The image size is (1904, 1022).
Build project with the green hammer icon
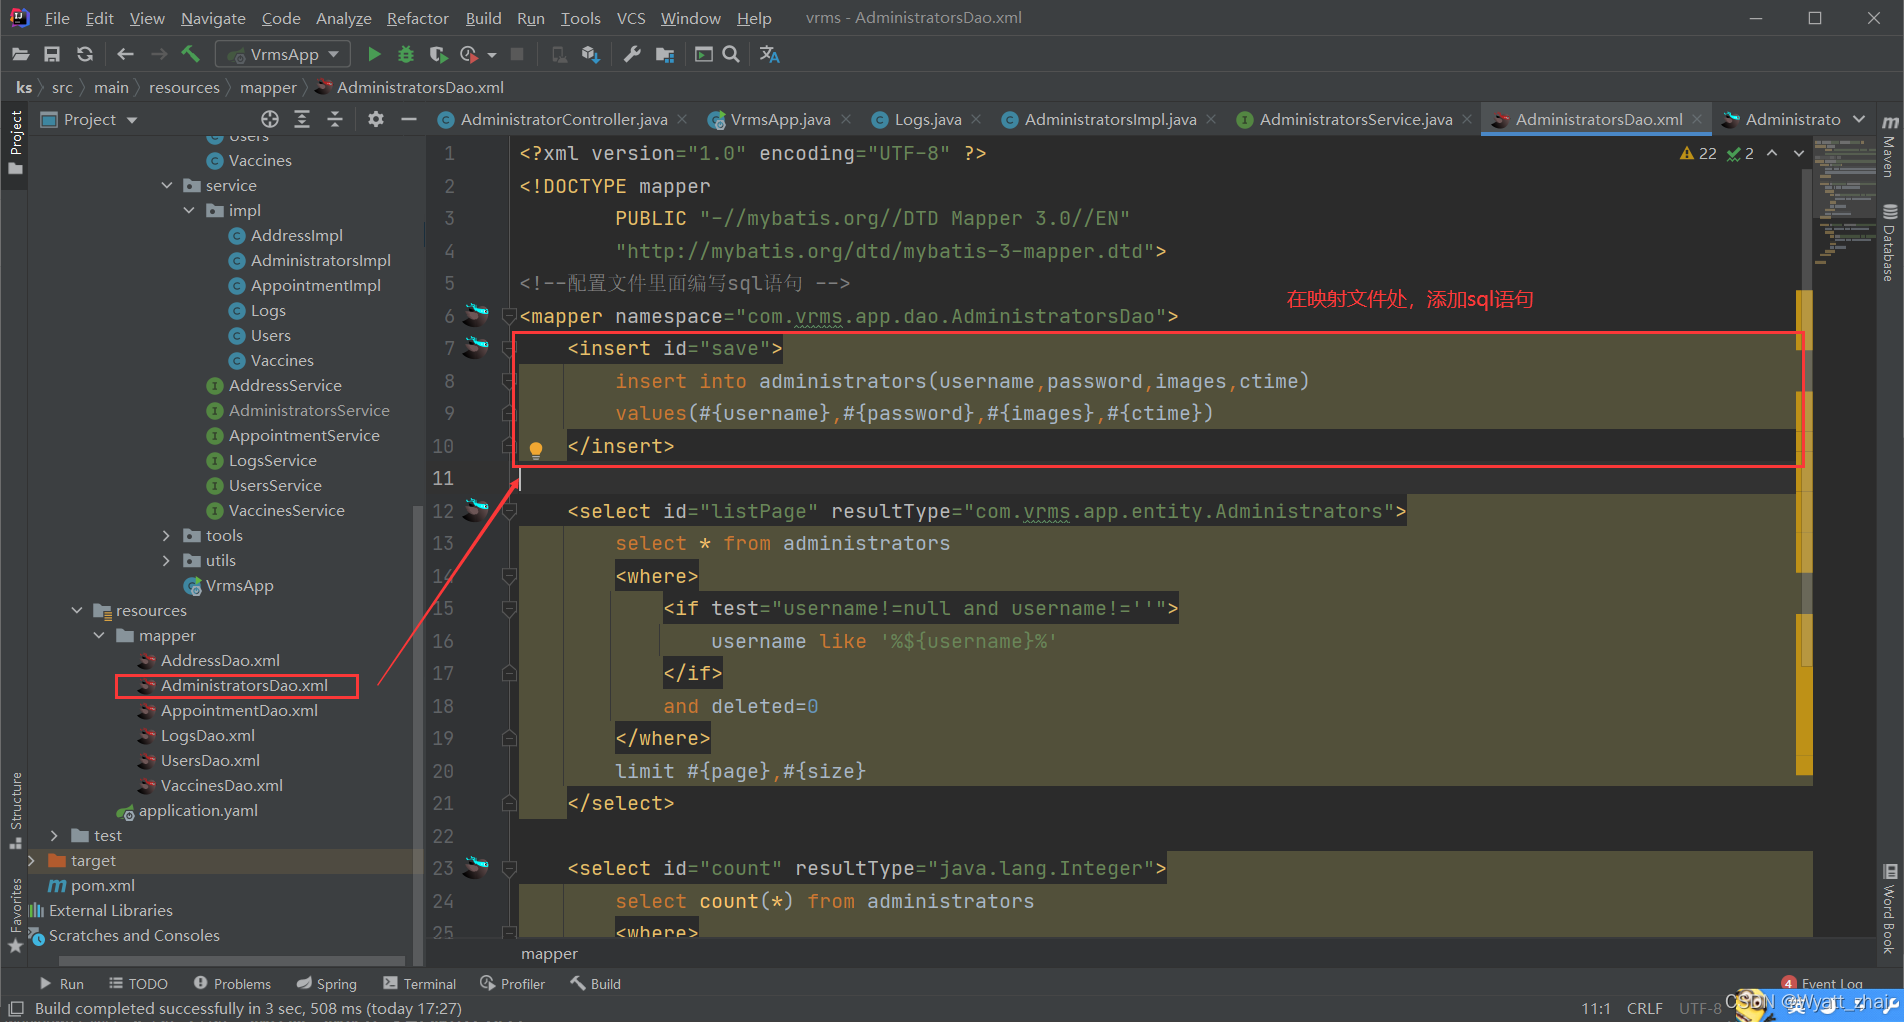[190, 54]
